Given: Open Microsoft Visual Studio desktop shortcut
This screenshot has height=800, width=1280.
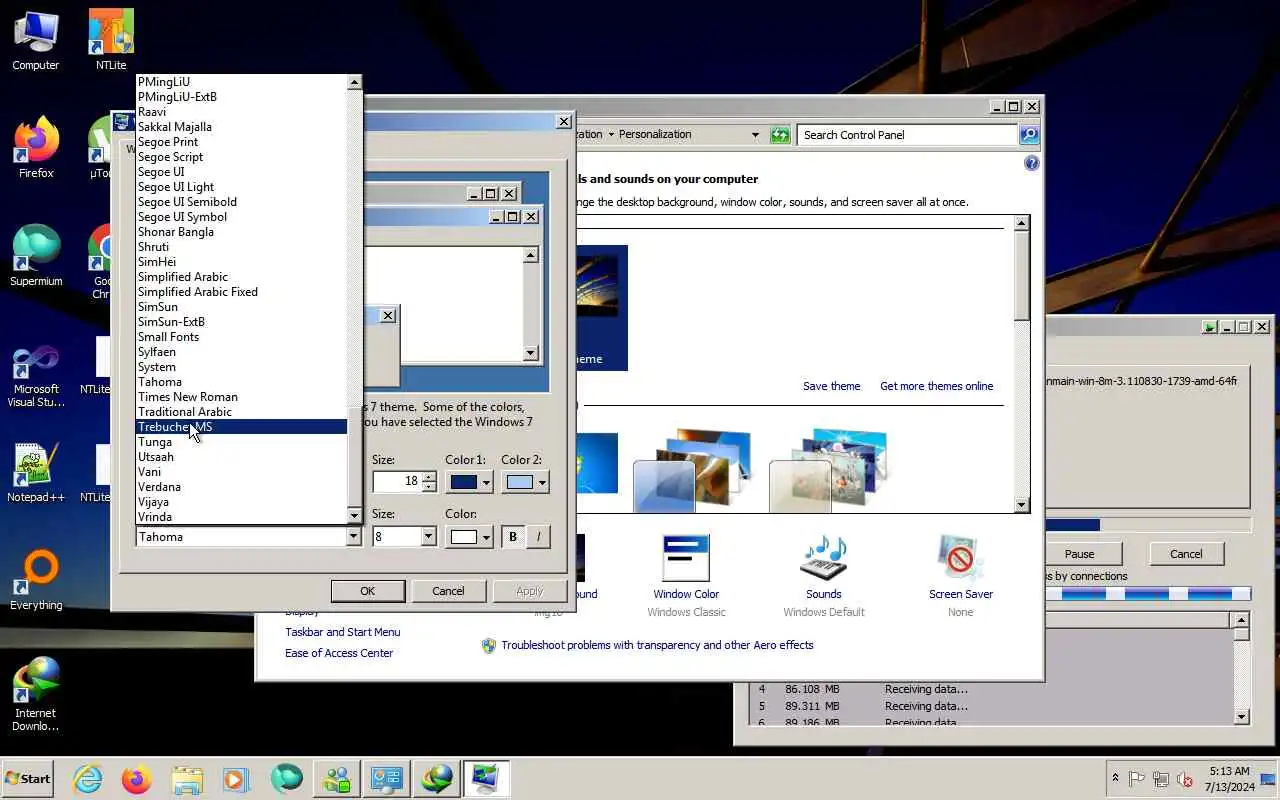Looking at the screenshot, I should (36, 375).
